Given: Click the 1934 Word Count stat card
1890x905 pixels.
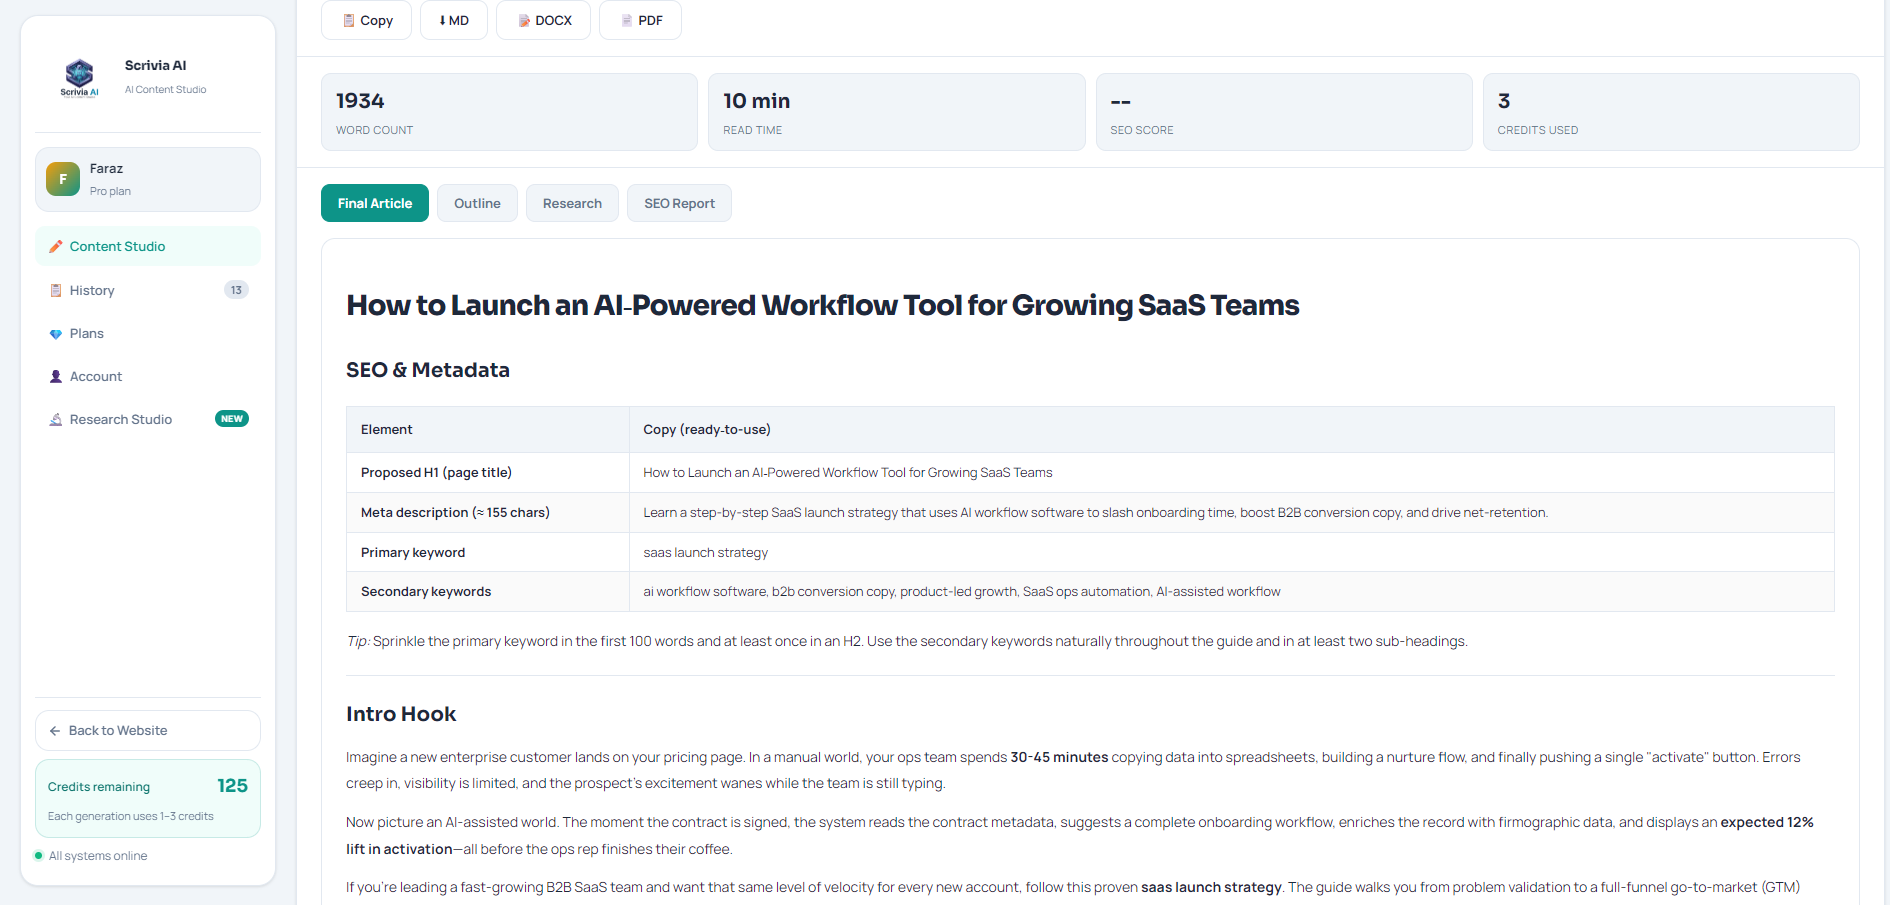Looking at the screenshot, I should [x=509, y=112].
